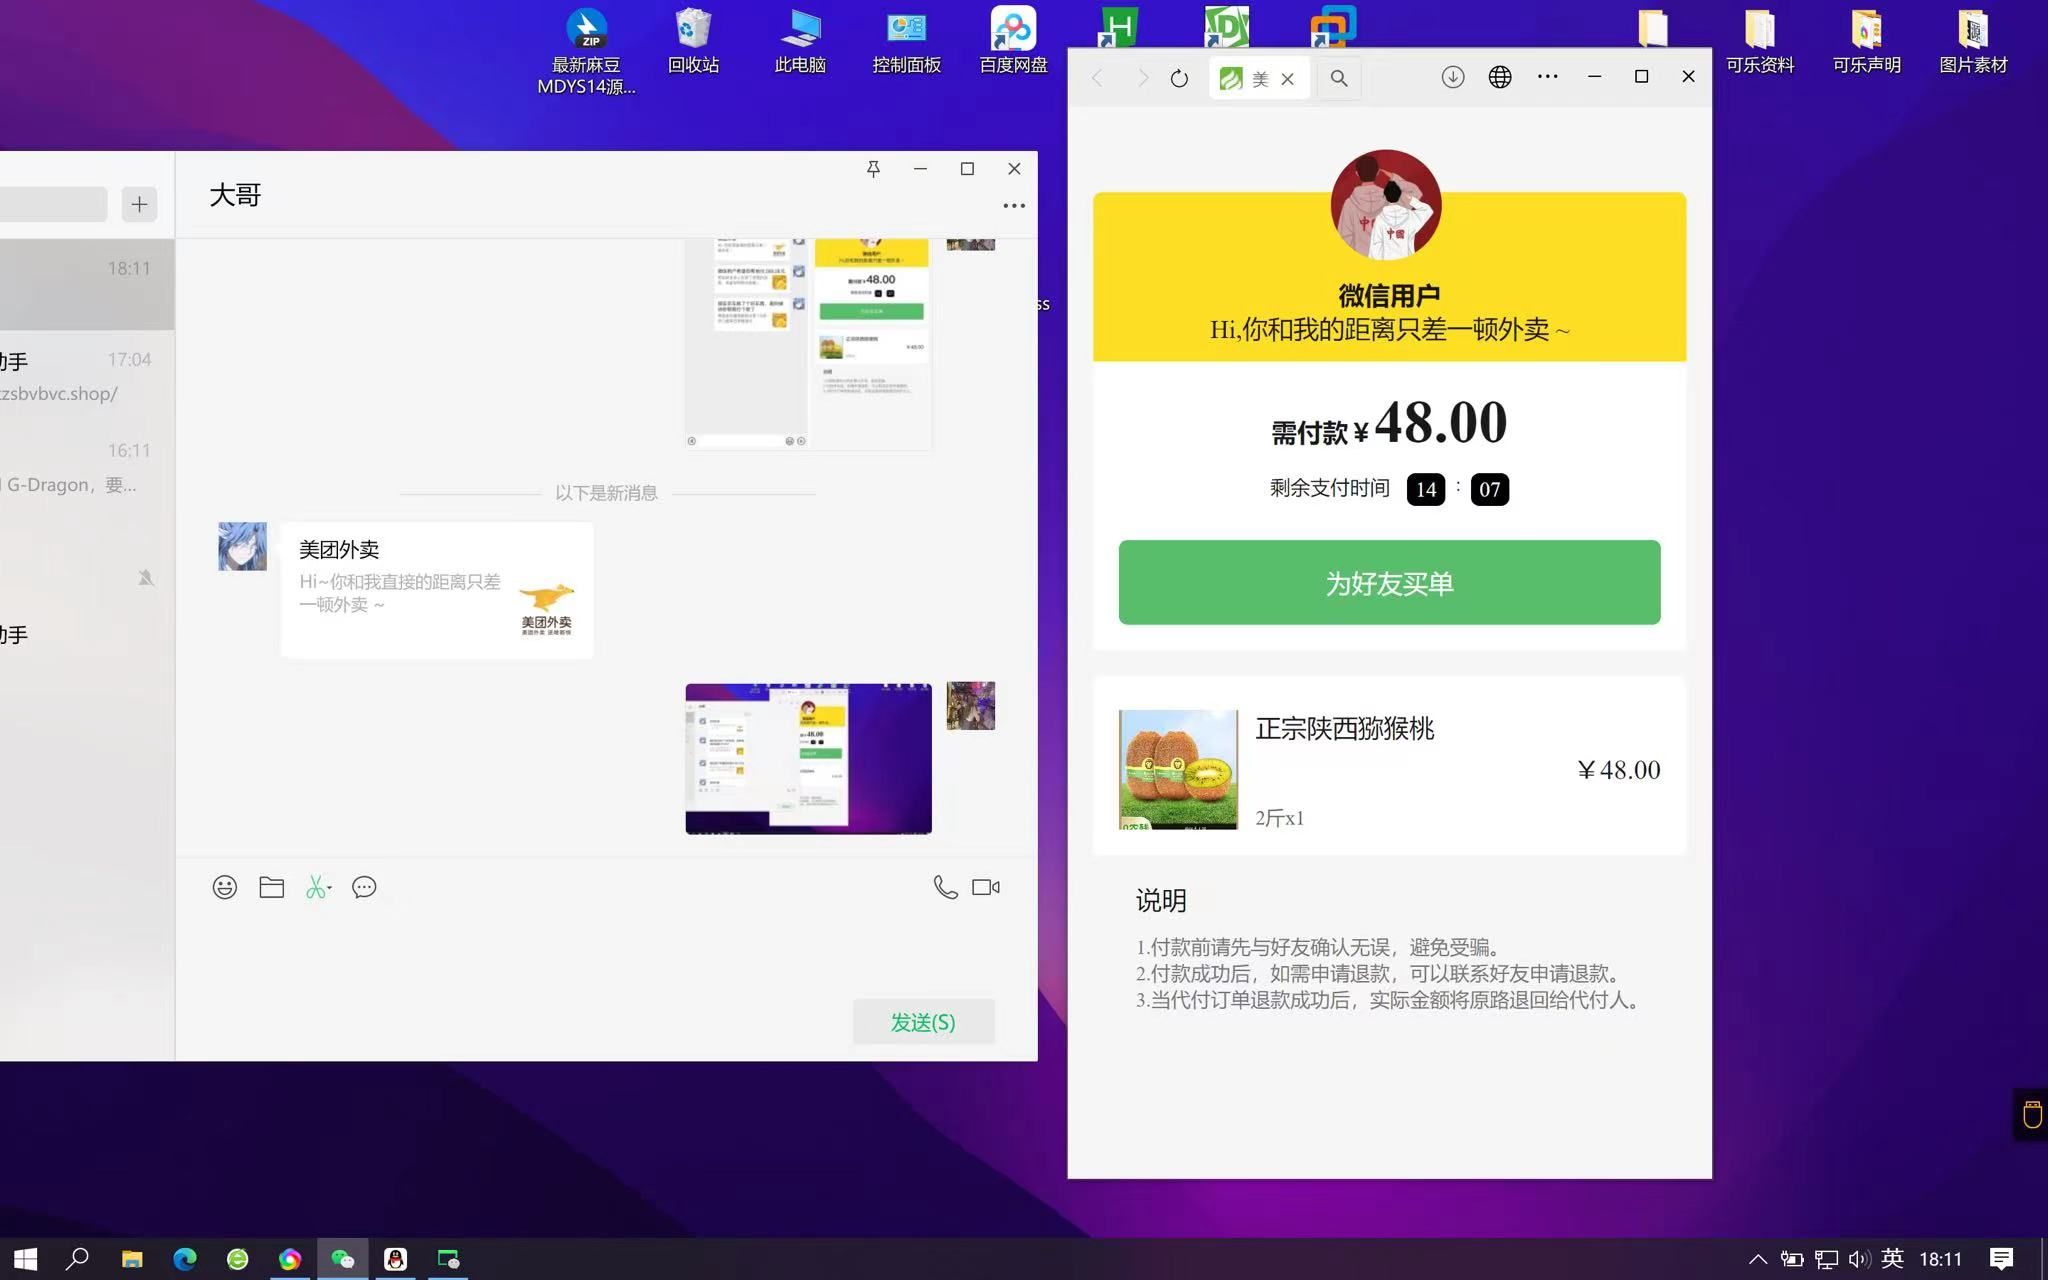Select the muted chat entry with bell icon

[87, 558]
